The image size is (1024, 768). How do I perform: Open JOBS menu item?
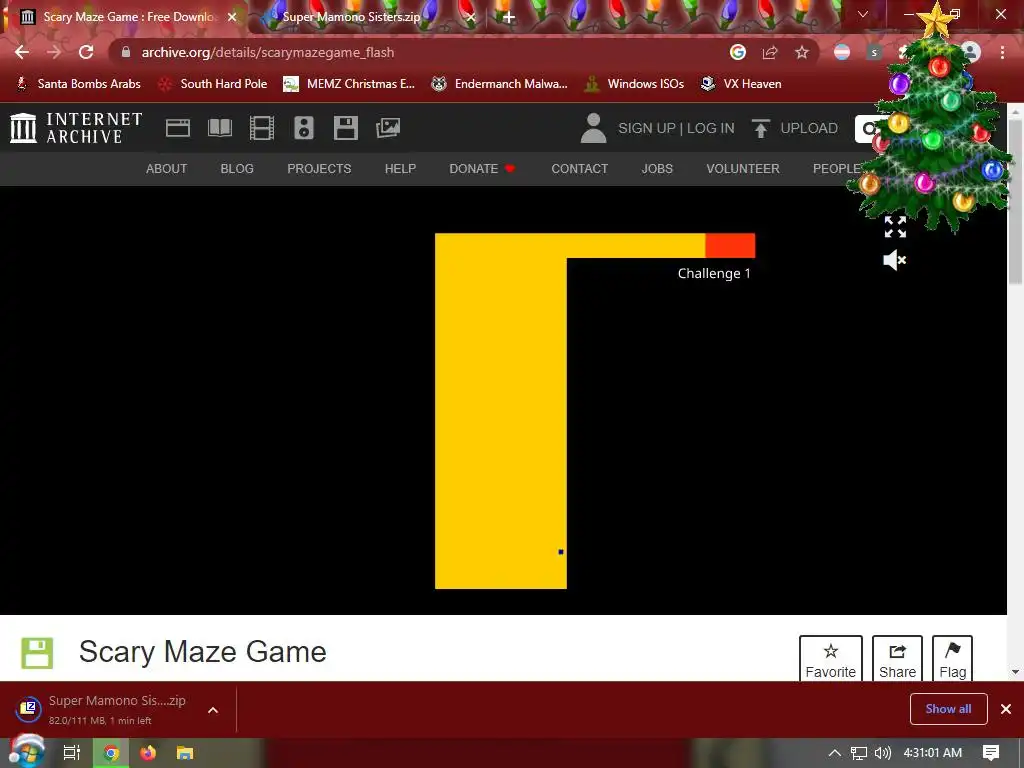657,168
